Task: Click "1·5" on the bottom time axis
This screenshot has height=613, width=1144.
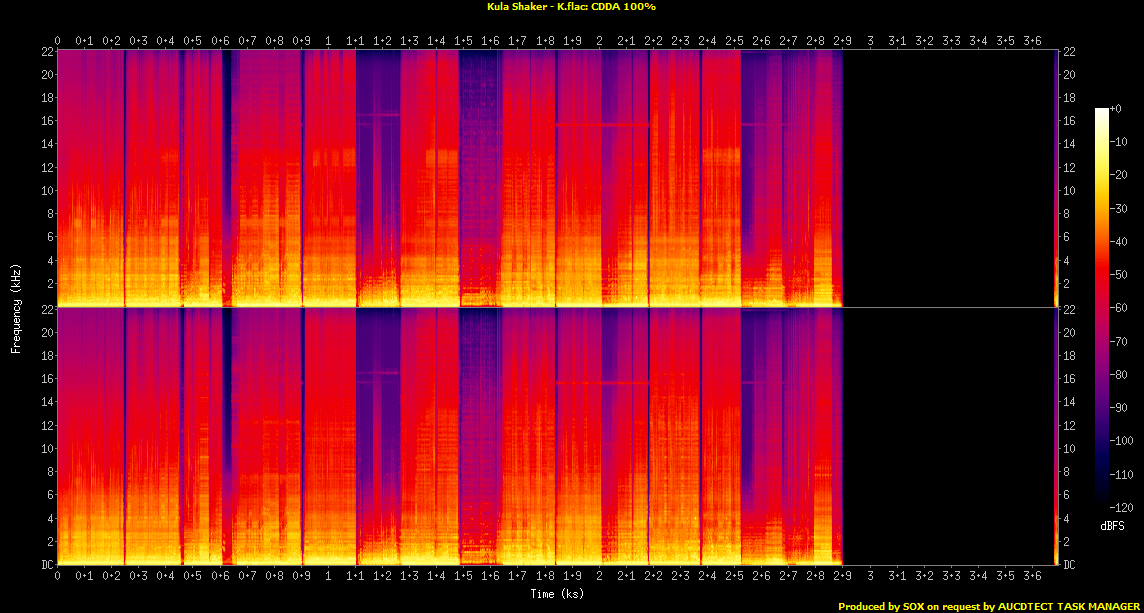Action: (x=464, y=576)
